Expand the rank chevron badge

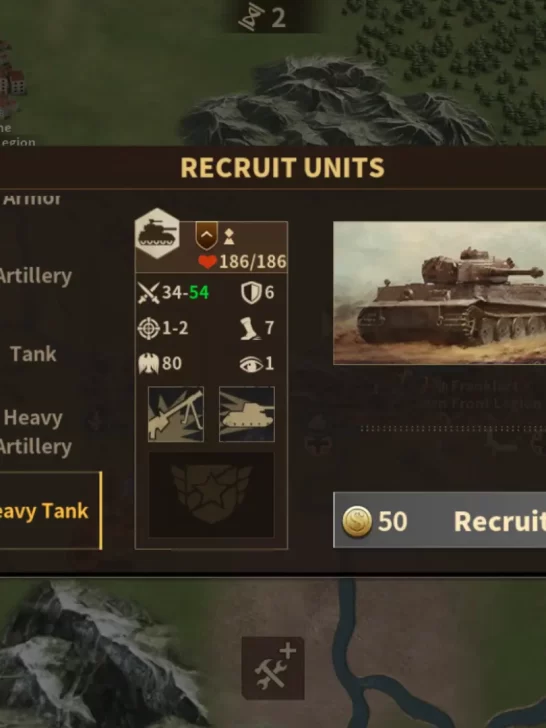point(207,235)
